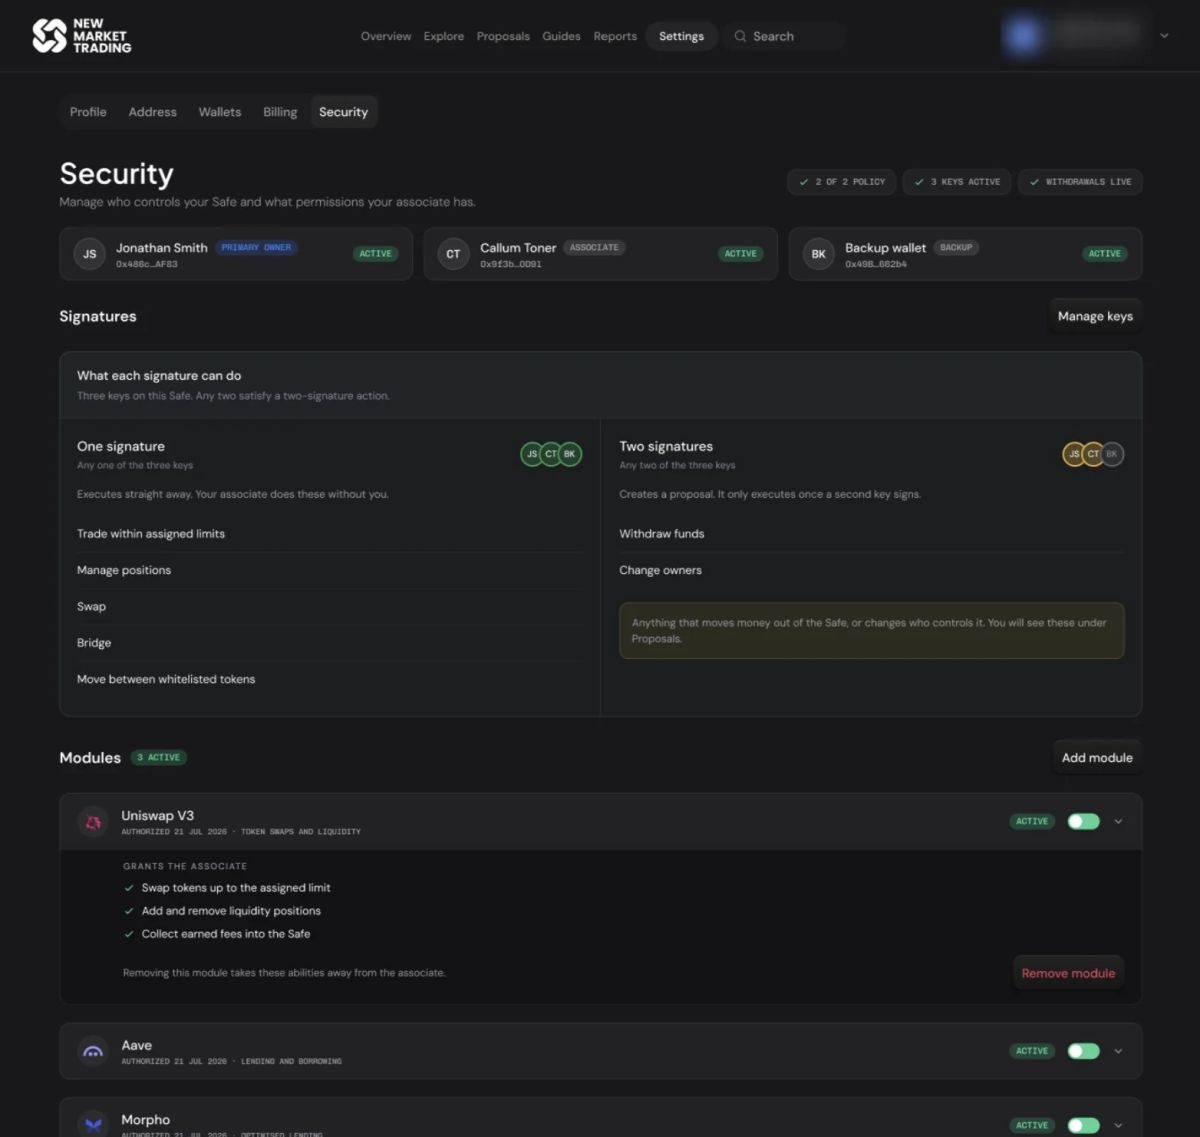
Task: Click Jonathan Smith's JS avatar
Action: click(x=90, y=254)
